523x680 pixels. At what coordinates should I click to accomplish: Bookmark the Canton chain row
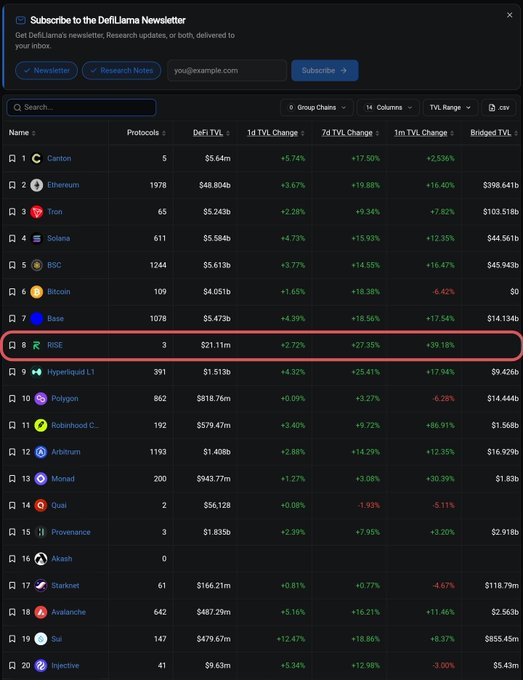point(12,158)
